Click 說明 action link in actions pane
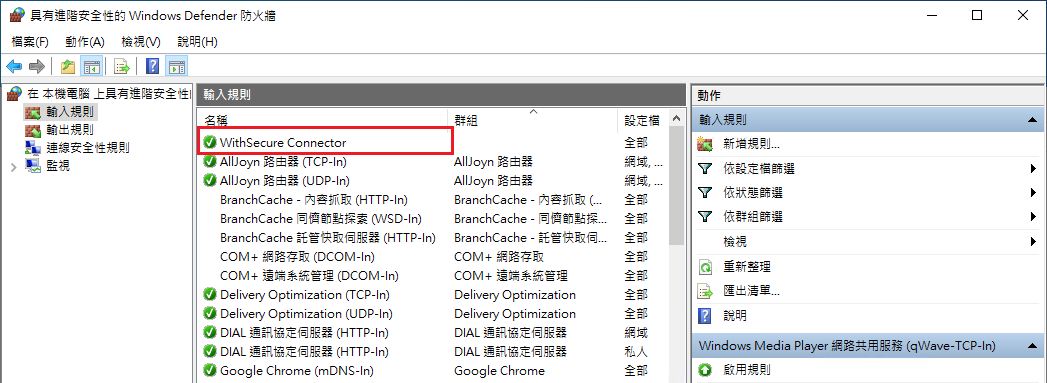 735,316
